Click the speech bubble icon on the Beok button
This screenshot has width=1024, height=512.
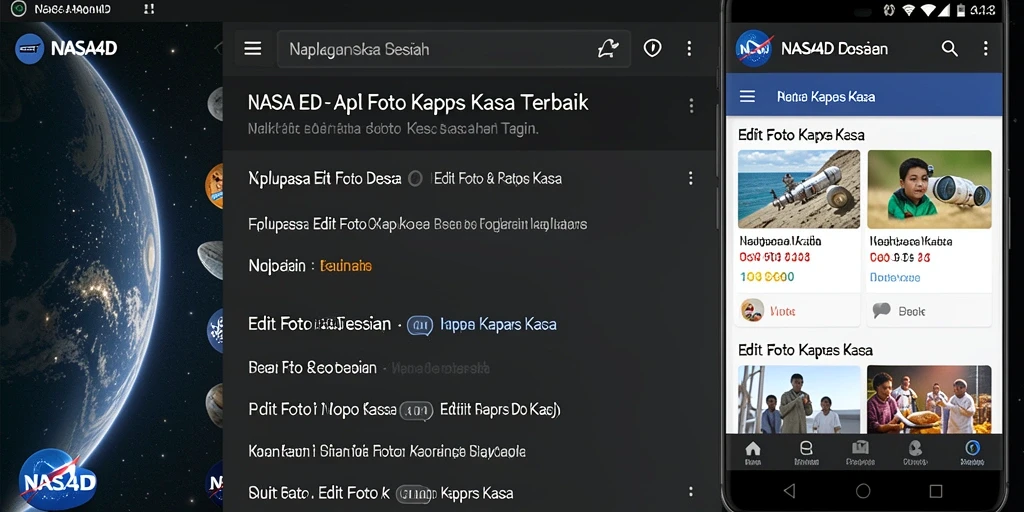882,311
